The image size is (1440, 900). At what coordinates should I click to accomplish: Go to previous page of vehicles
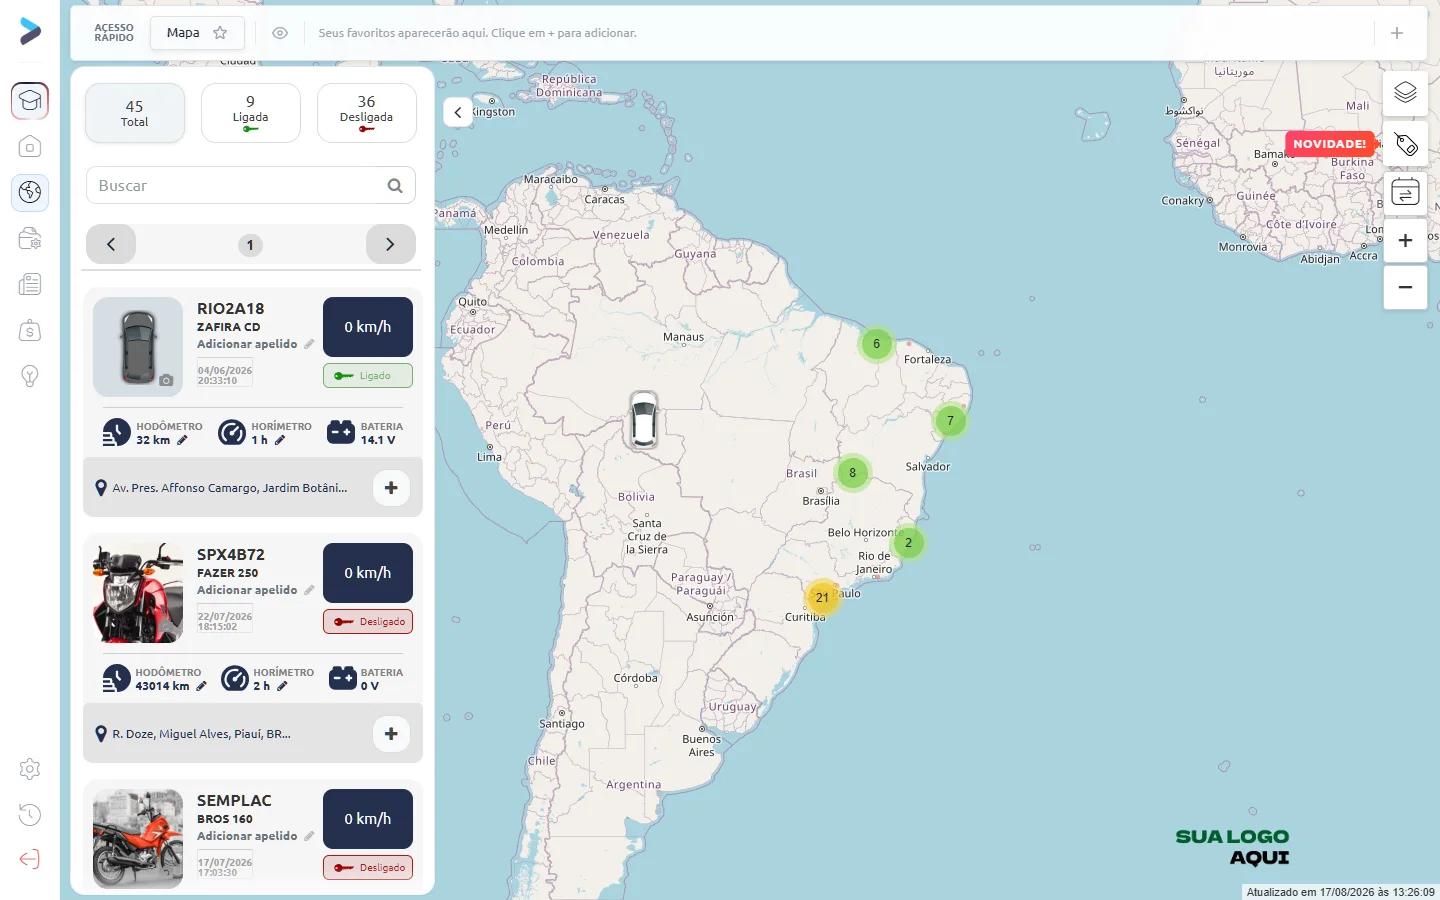111,244
